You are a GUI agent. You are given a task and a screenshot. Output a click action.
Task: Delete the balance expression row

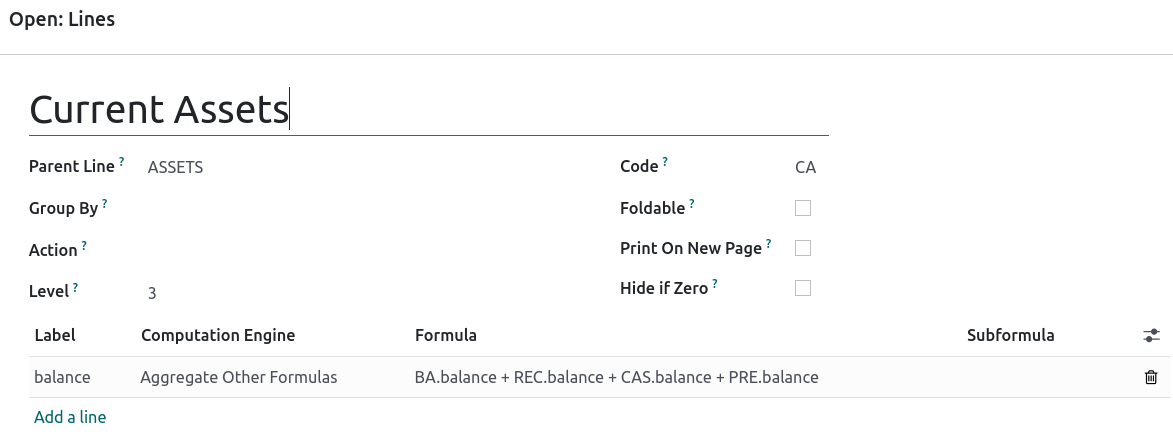click(x=1151, y=377)
